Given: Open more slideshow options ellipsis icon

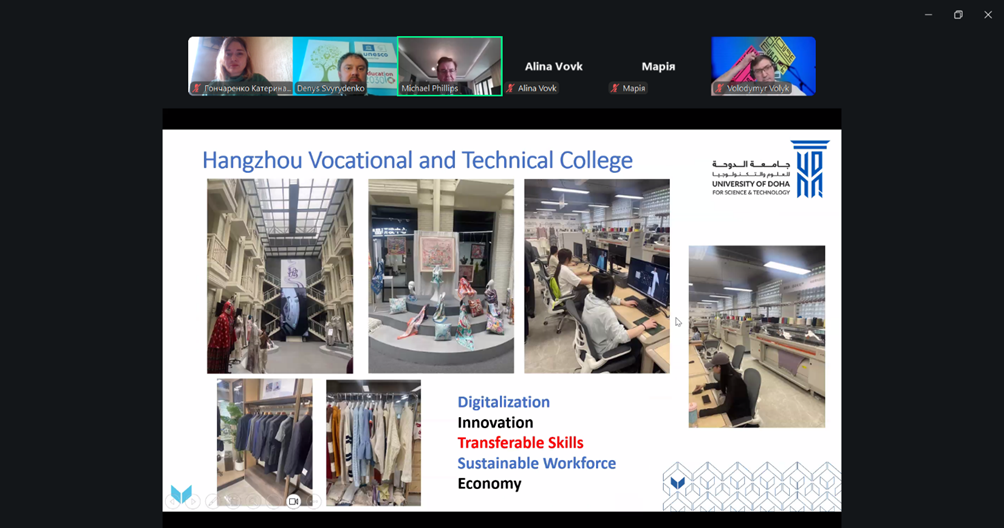Looking at the screenshot, I should pyautogui.click(x=314, y=501).
